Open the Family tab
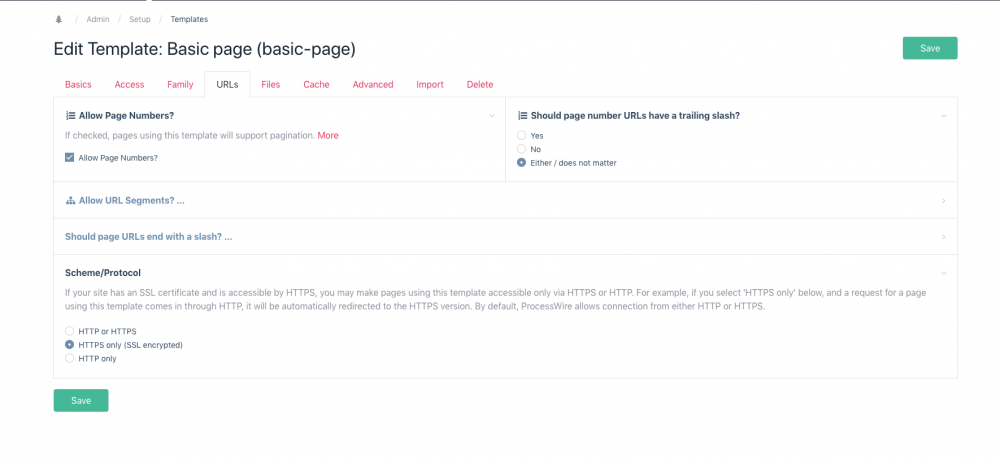The image size is (1000, 457). point(180,84)
